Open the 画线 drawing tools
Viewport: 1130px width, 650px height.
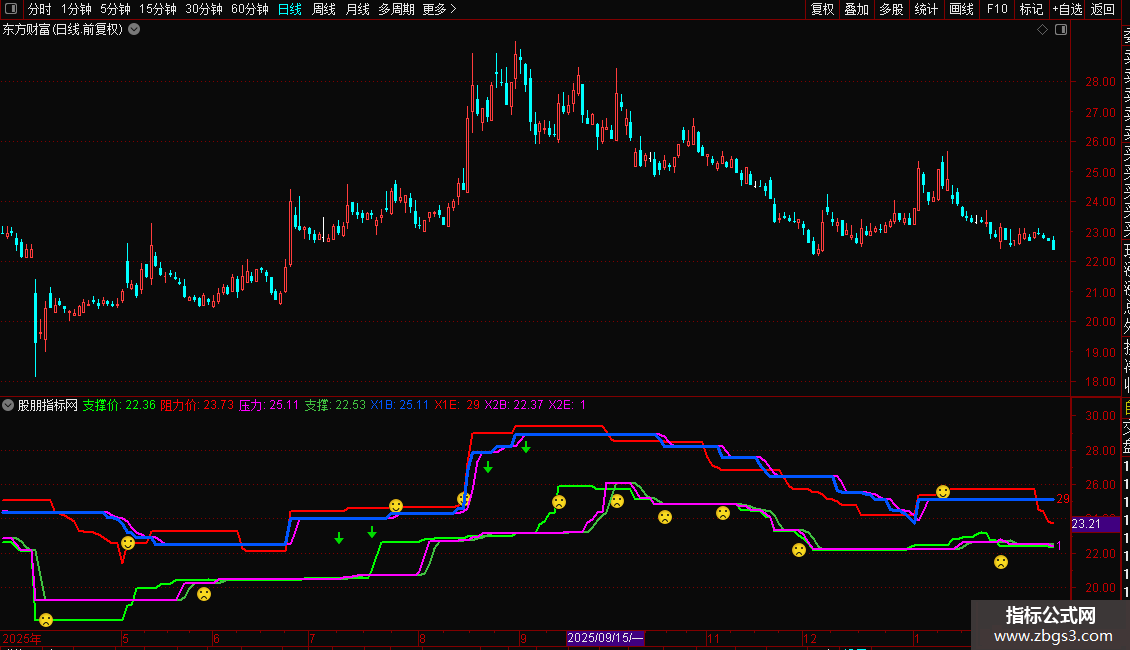coord(961,9)
